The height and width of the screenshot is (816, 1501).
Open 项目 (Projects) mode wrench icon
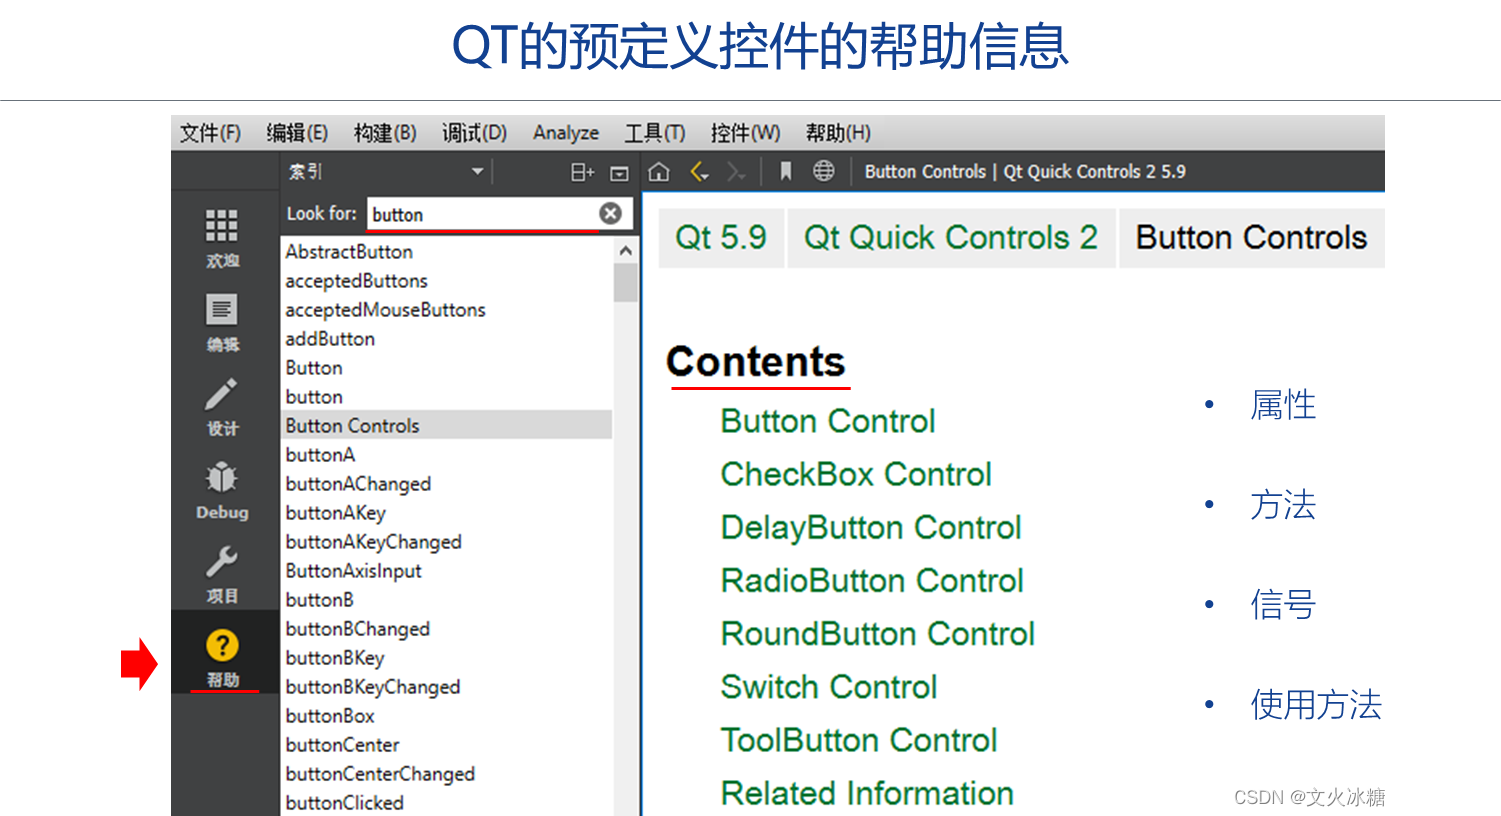pos(221,562)
